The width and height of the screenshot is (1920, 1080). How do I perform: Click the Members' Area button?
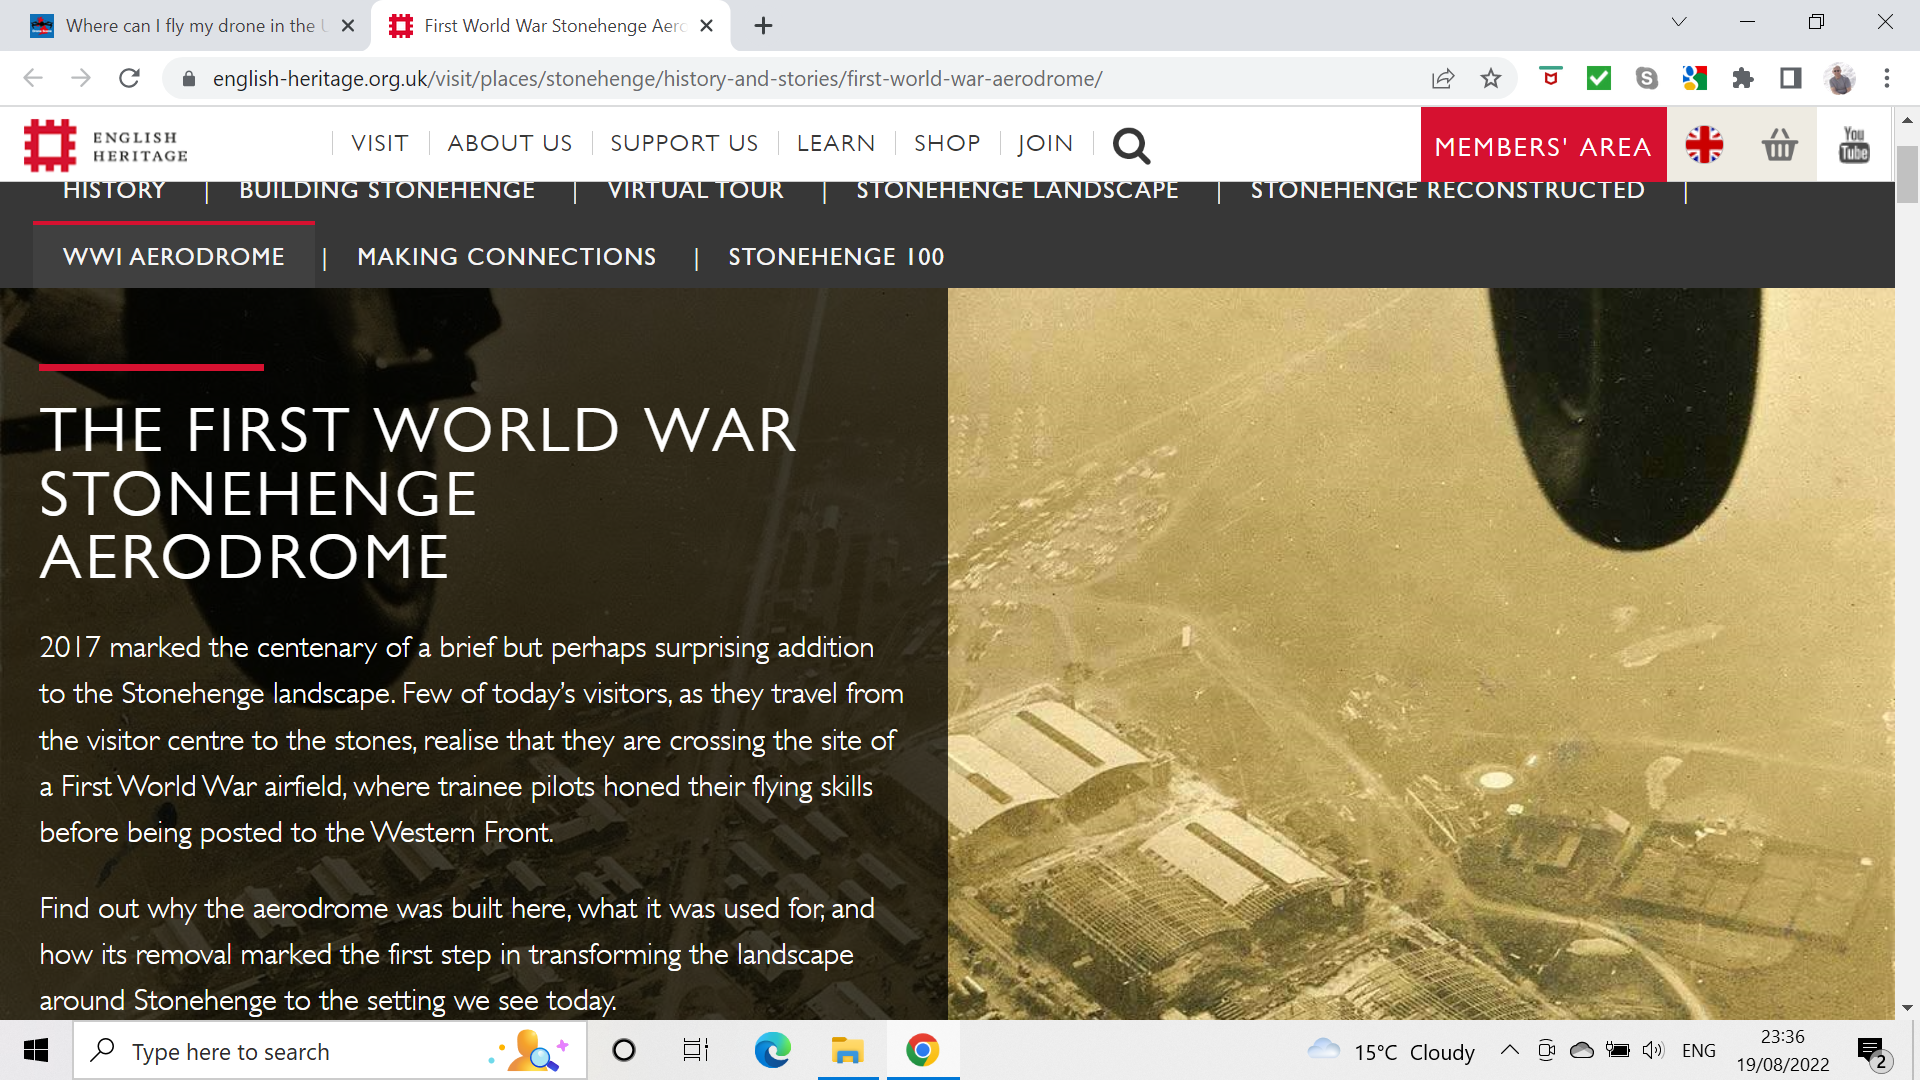point(1542,146)
